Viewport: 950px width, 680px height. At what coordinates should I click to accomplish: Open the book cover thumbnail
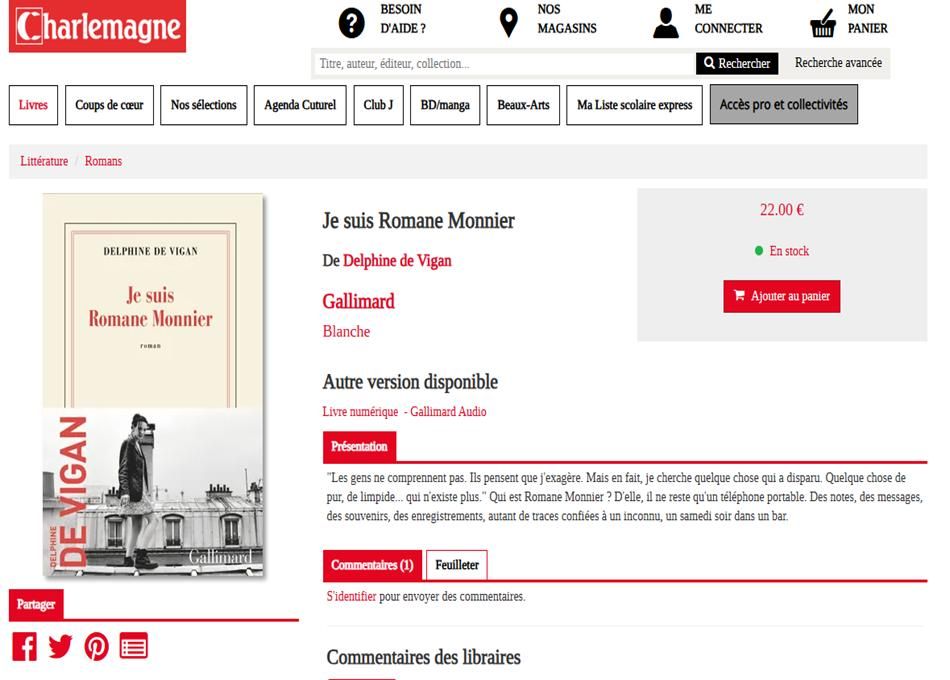[x=153, y=385]
